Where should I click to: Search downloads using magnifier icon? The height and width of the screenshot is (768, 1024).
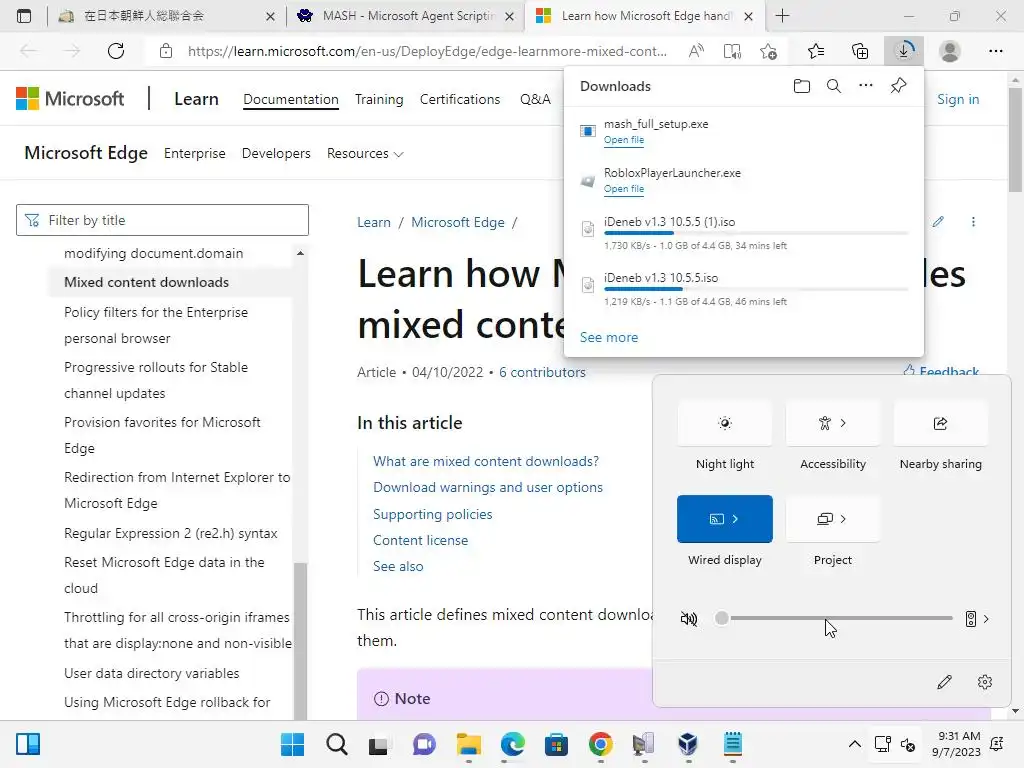coord(834,86)
